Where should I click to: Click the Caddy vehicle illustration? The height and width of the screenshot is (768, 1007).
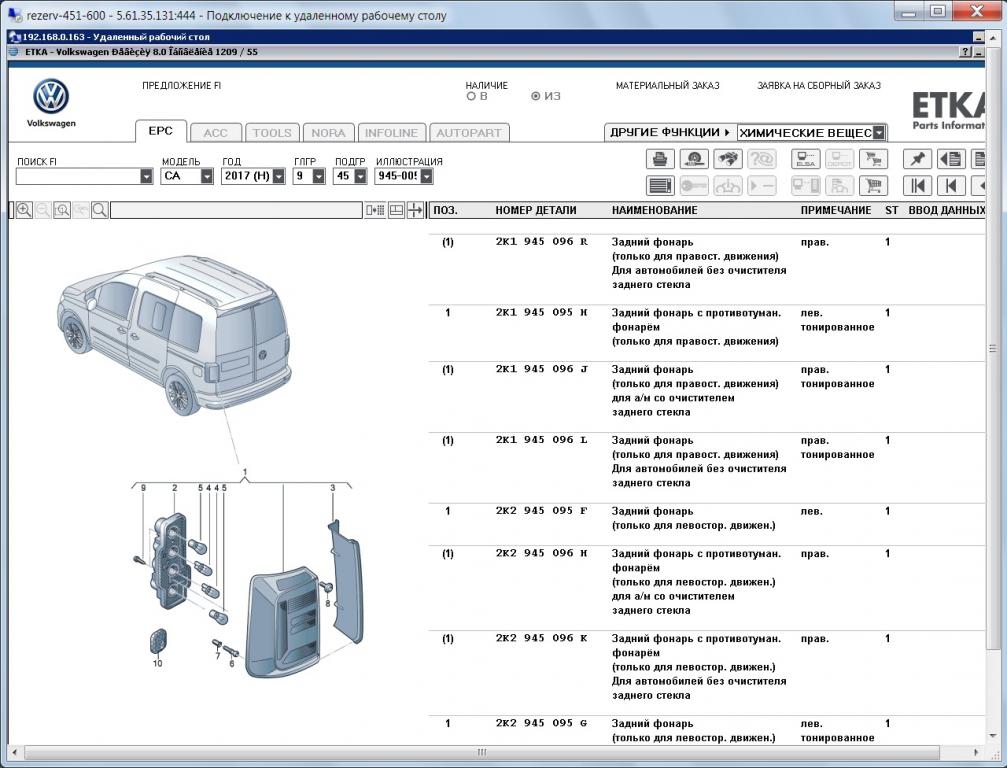(x=173, y=334)
